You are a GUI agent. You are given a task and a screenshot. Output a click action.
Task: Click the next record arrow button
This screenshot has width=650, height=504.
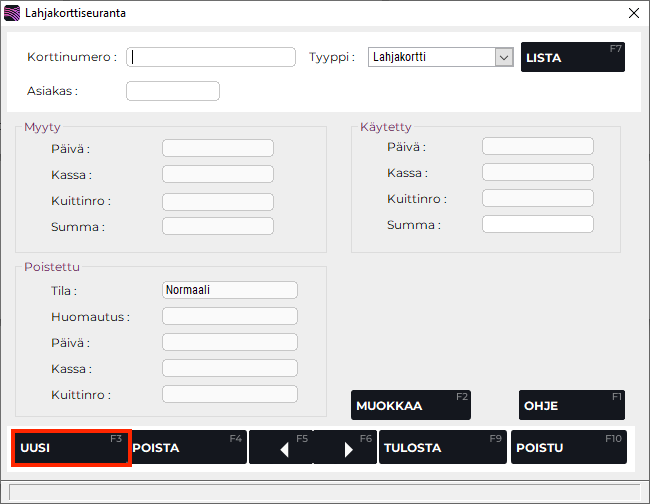click(346, 448)
